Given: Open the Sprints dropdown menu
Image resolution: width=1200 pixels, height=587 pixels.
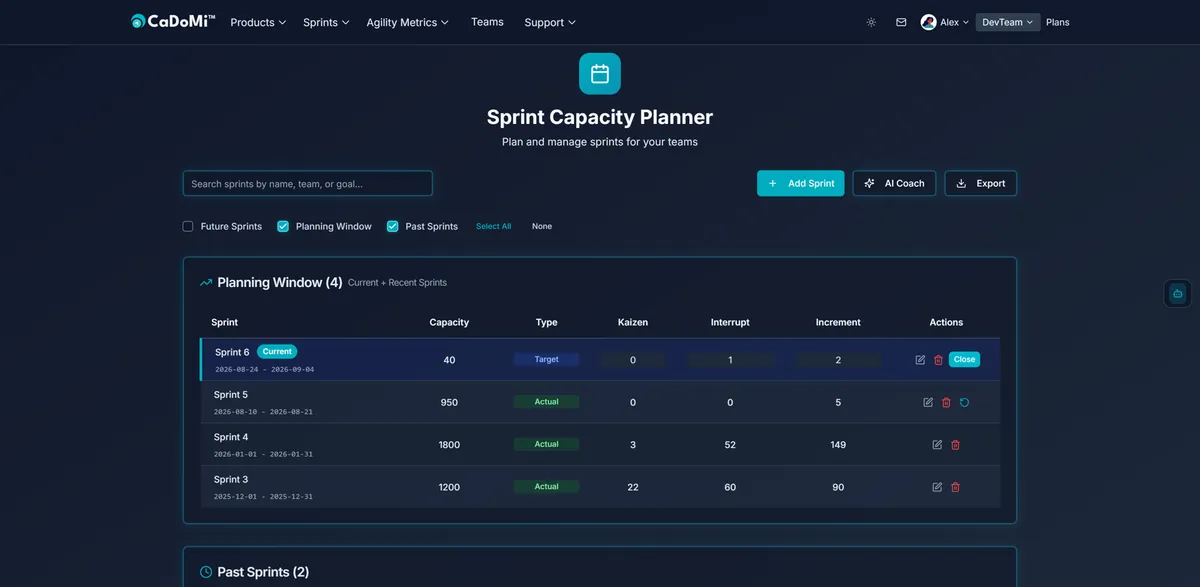Looking at the screenshot, I should pyautogui.click(x=326, y=22).
